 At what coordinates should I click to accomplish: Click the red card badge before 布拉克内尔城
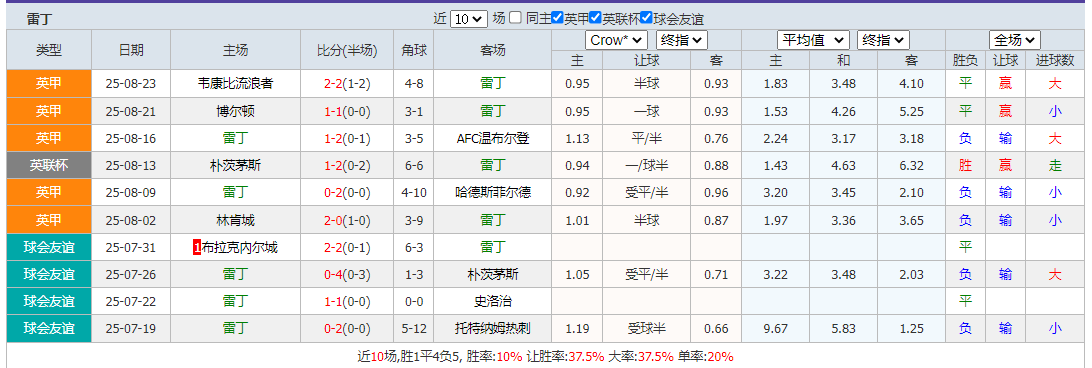coord(197,247)
